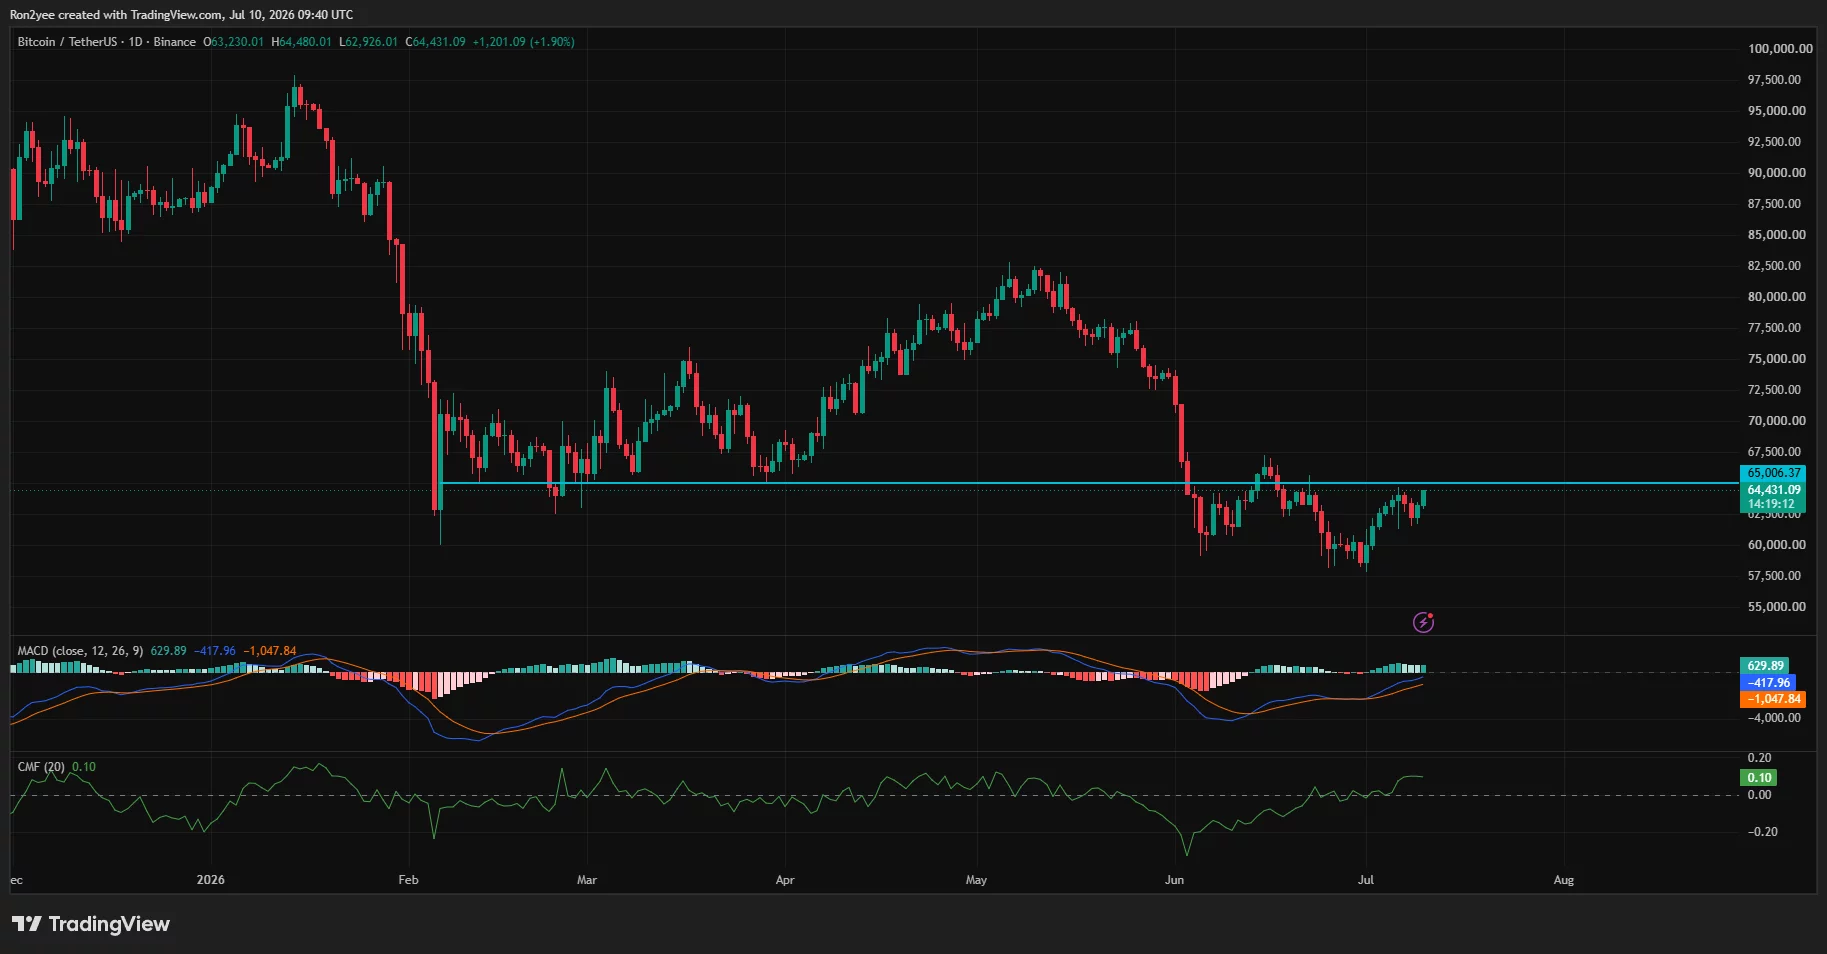
Task: Click the 97,500.00 price axis label
Action: [x=1776, y=80]
